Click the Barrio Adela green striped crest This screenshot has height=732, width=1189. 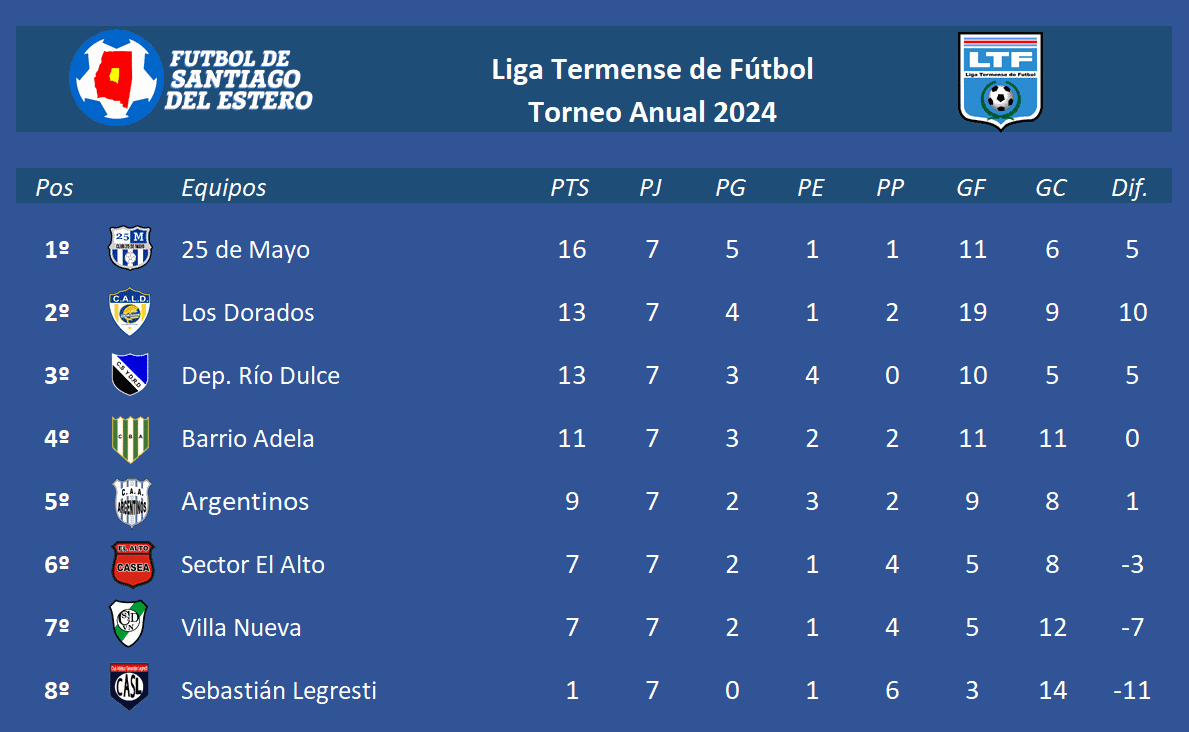[x=130, y=438]
